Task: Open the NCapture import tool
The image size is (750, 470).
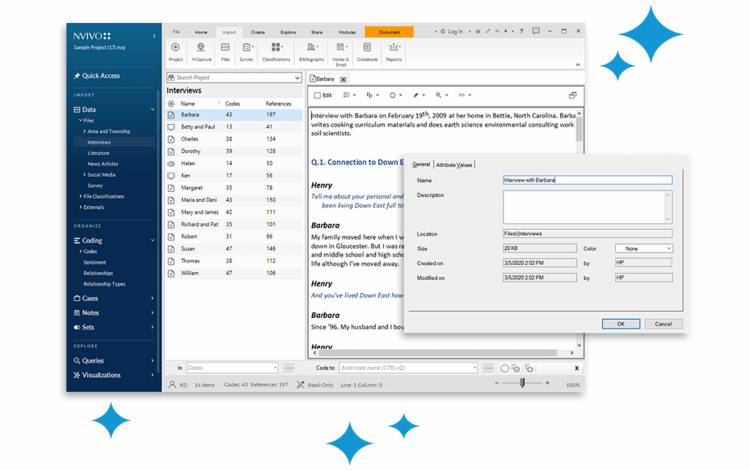Action: click(201, 52)
